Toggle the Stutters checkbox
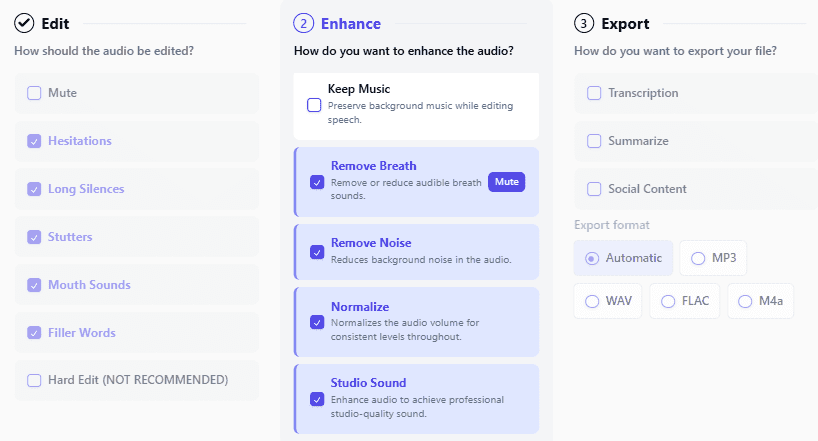The width and height of the screenshot is (818, 441). pos(34,237)
